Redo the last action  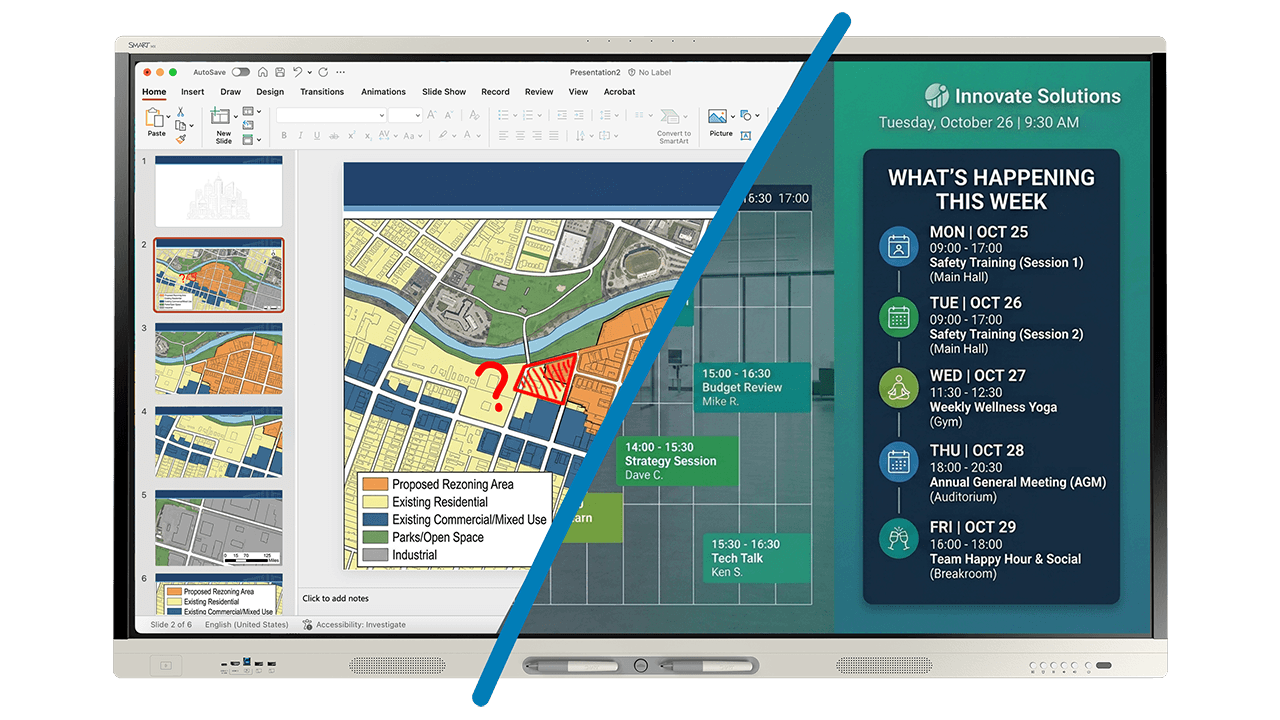[x=324, y=72]
